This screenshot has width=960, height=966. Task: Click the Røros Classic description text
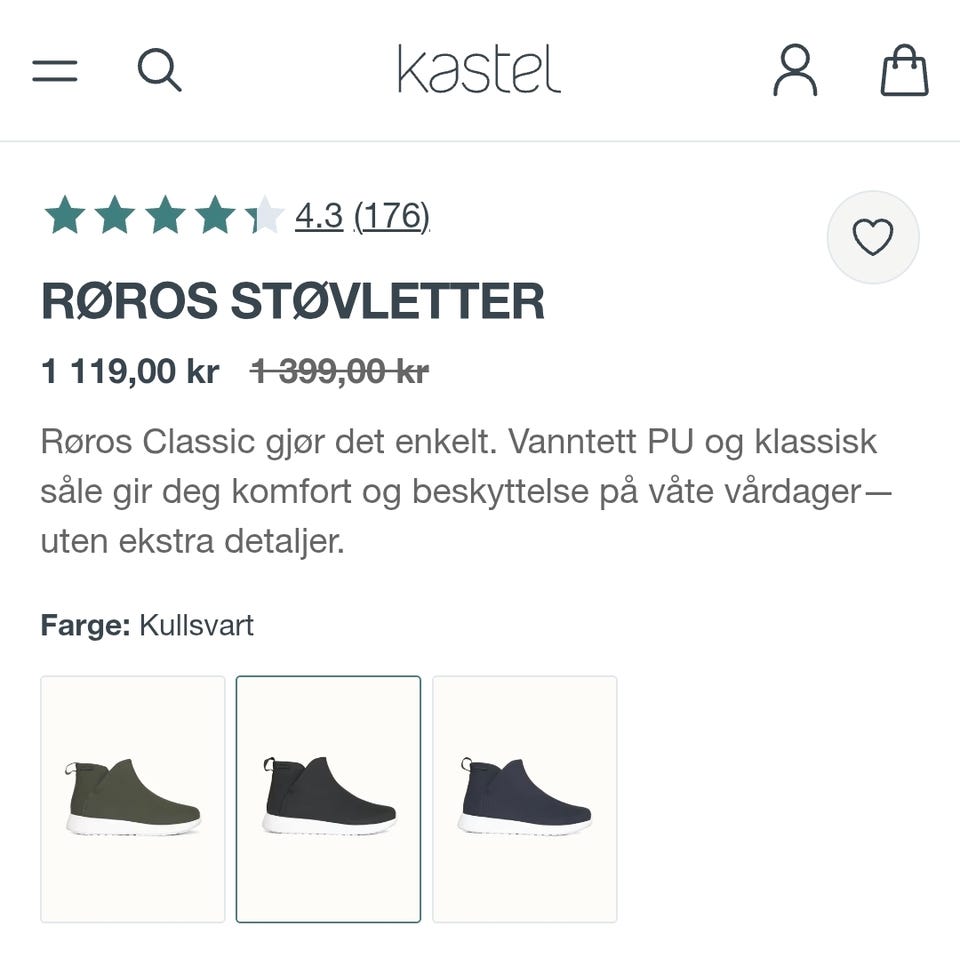[x=466, y=492]
